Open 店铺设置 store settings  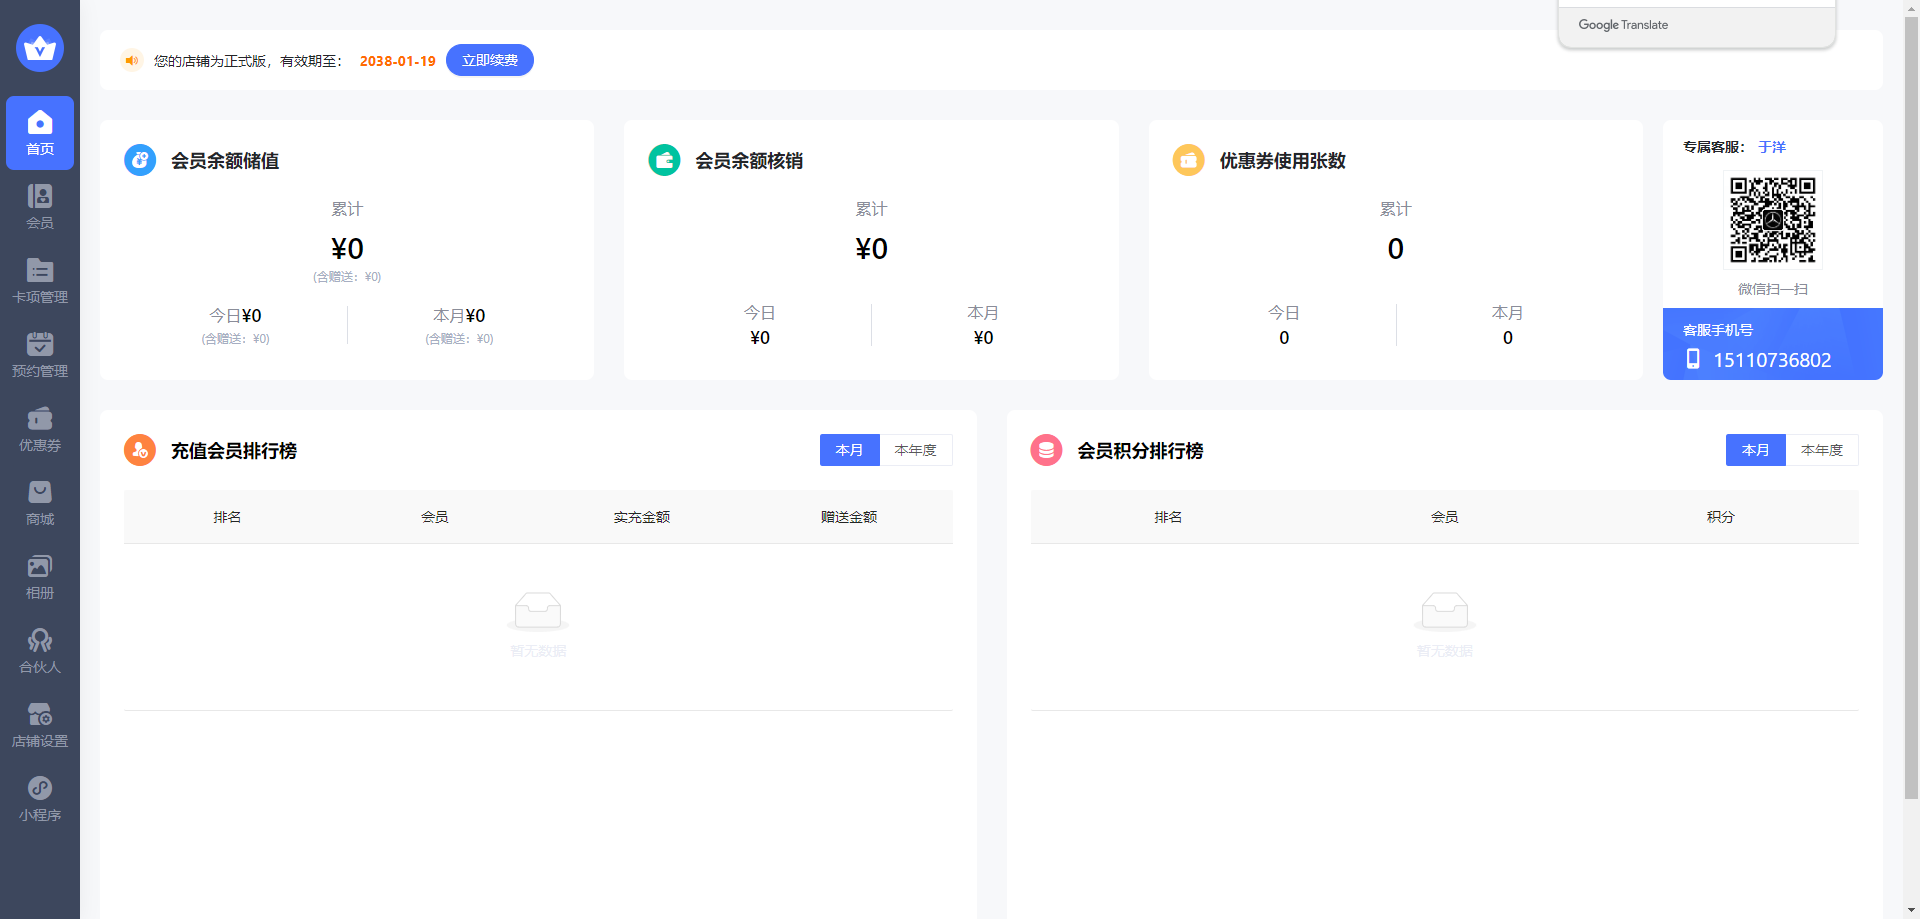40,725
